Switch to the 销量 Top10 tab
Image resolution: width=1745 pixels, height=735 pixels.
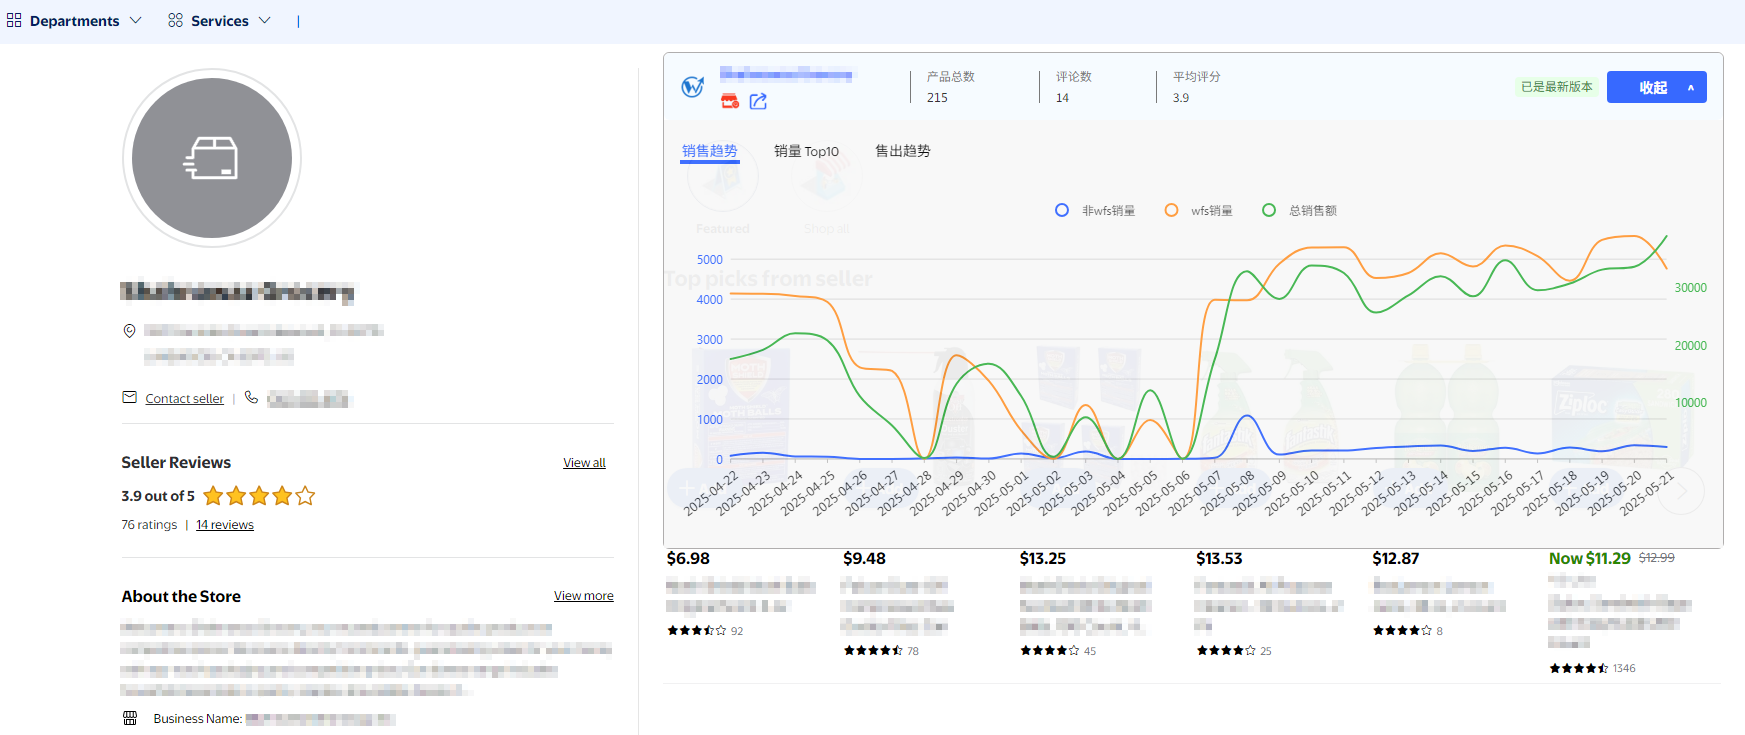click(x=806, y=151)
